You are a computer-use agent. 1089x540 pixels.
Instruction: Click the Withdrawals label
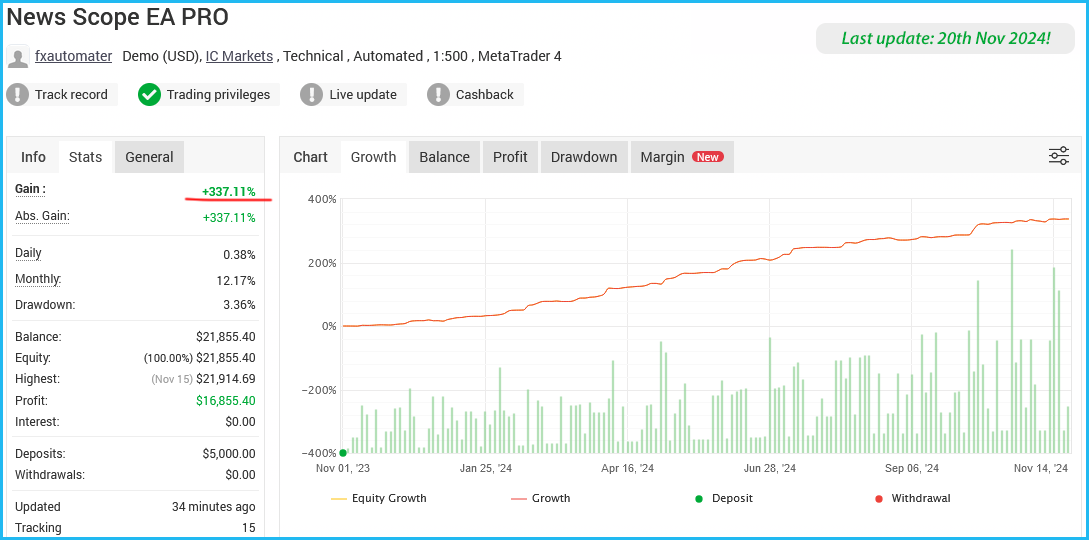tap(50, 475)
